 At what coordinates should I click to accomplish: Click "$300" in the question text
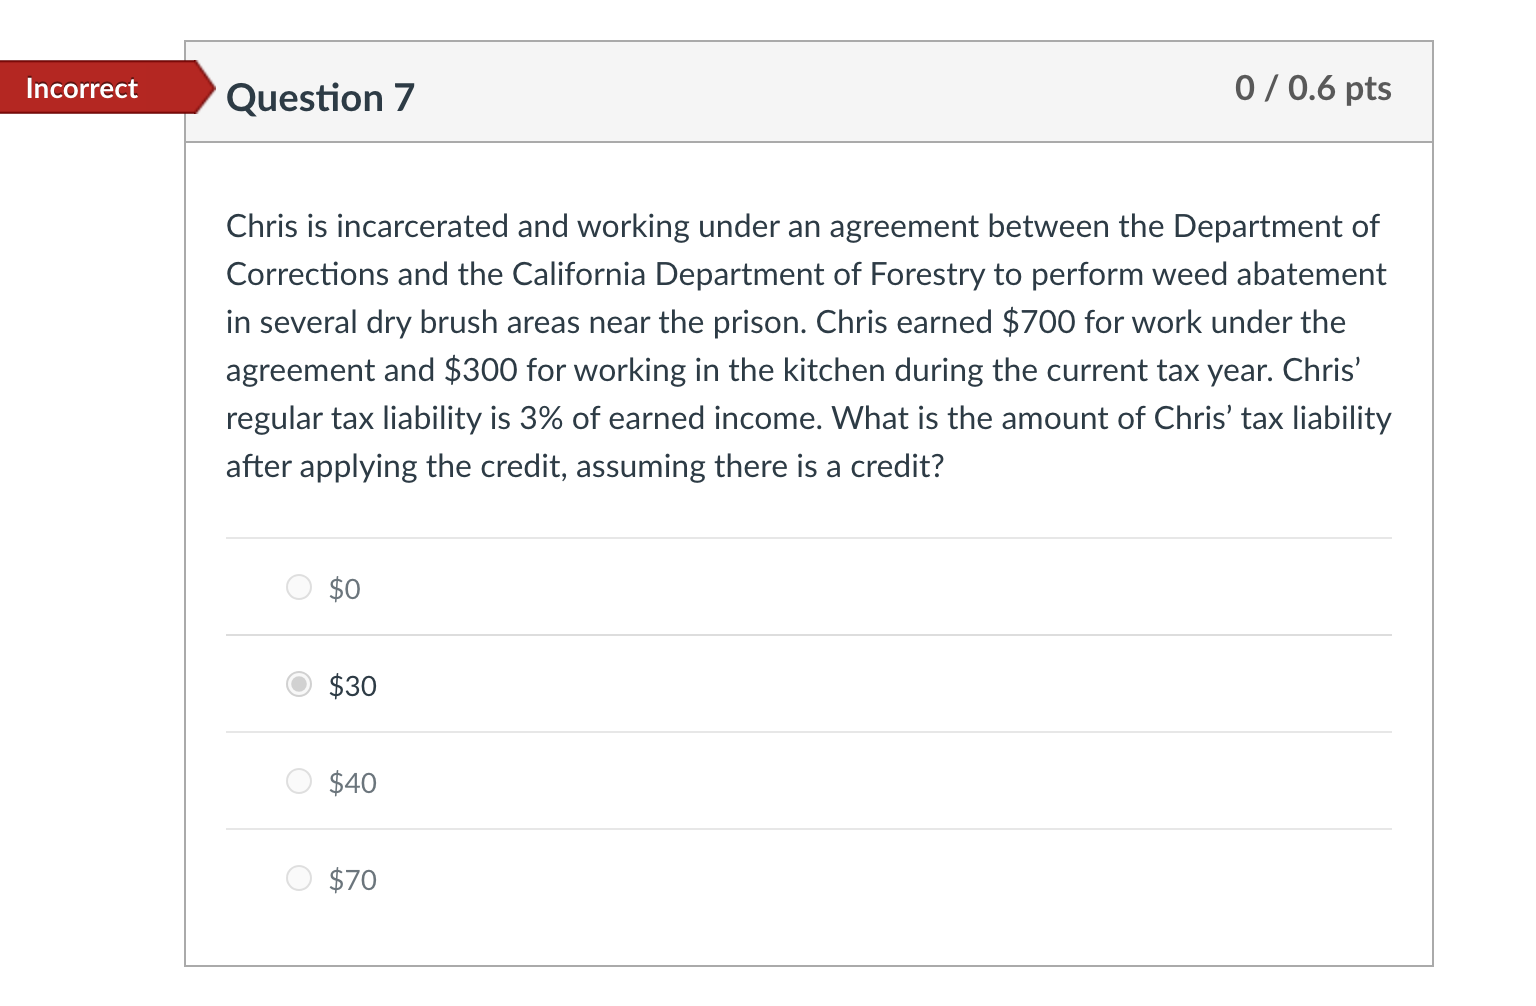click(481, 371)
